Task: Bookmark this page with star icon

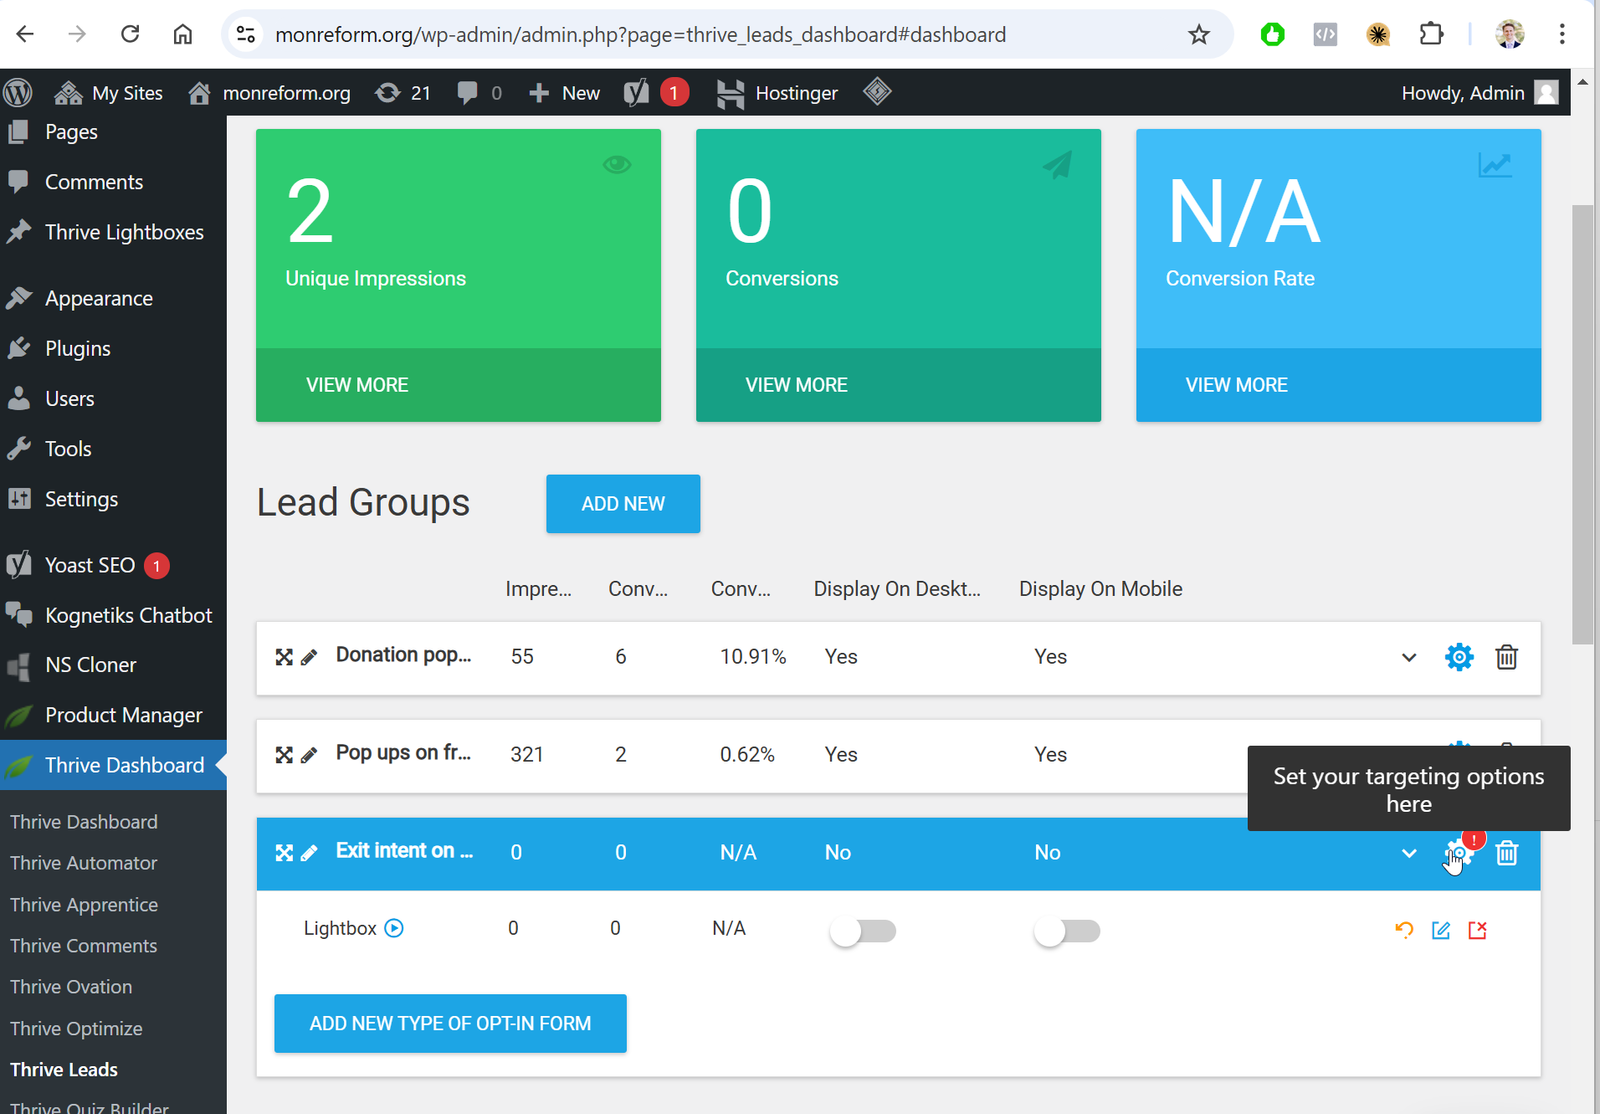Action: point(1198,35)
